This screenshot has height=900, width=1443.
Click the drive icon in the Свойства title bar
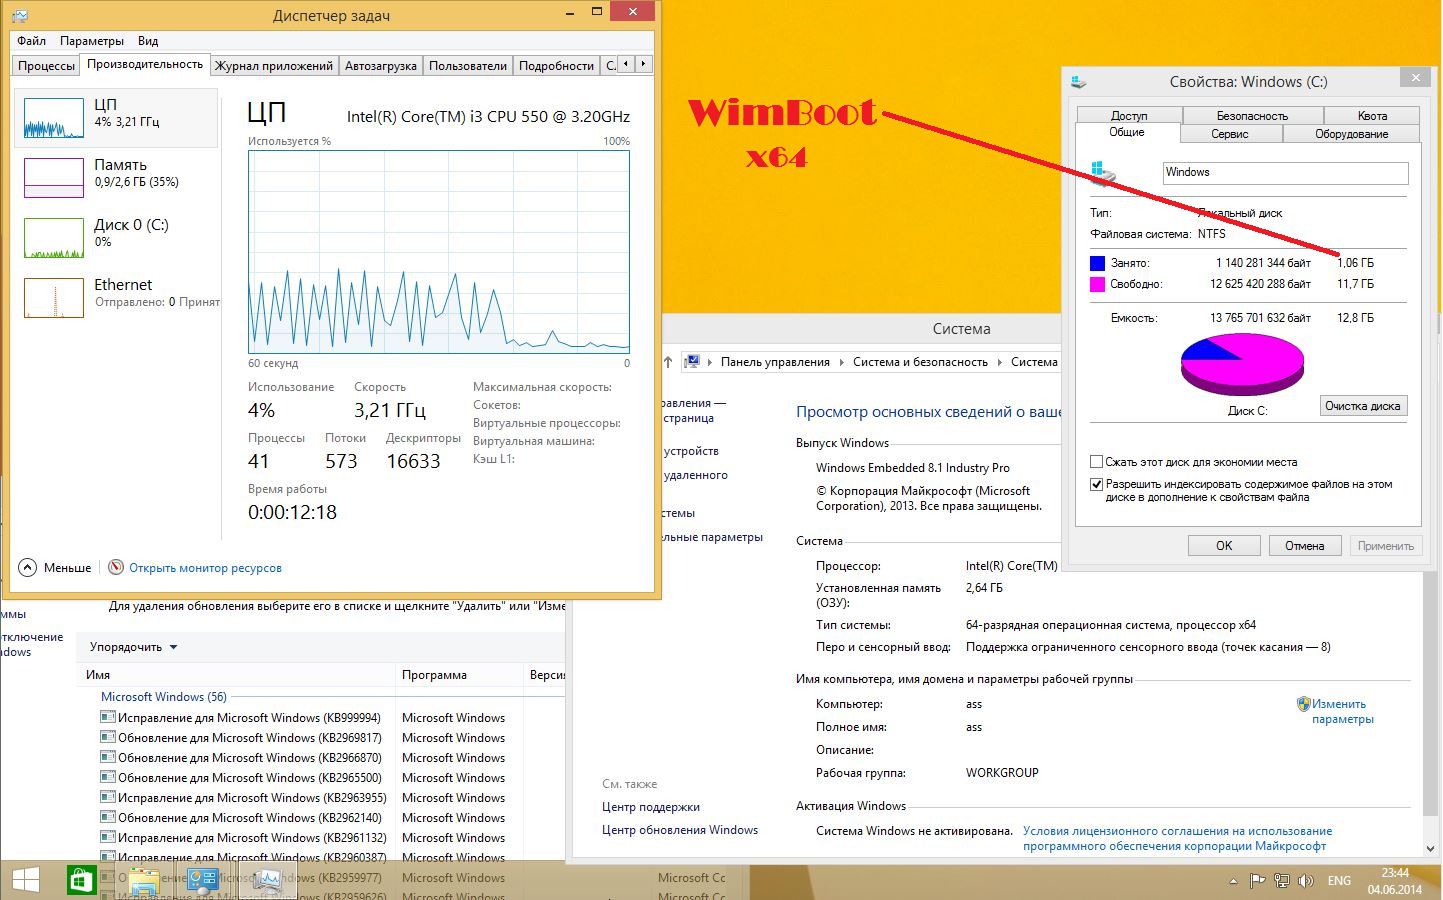[x=1078, y=81]
